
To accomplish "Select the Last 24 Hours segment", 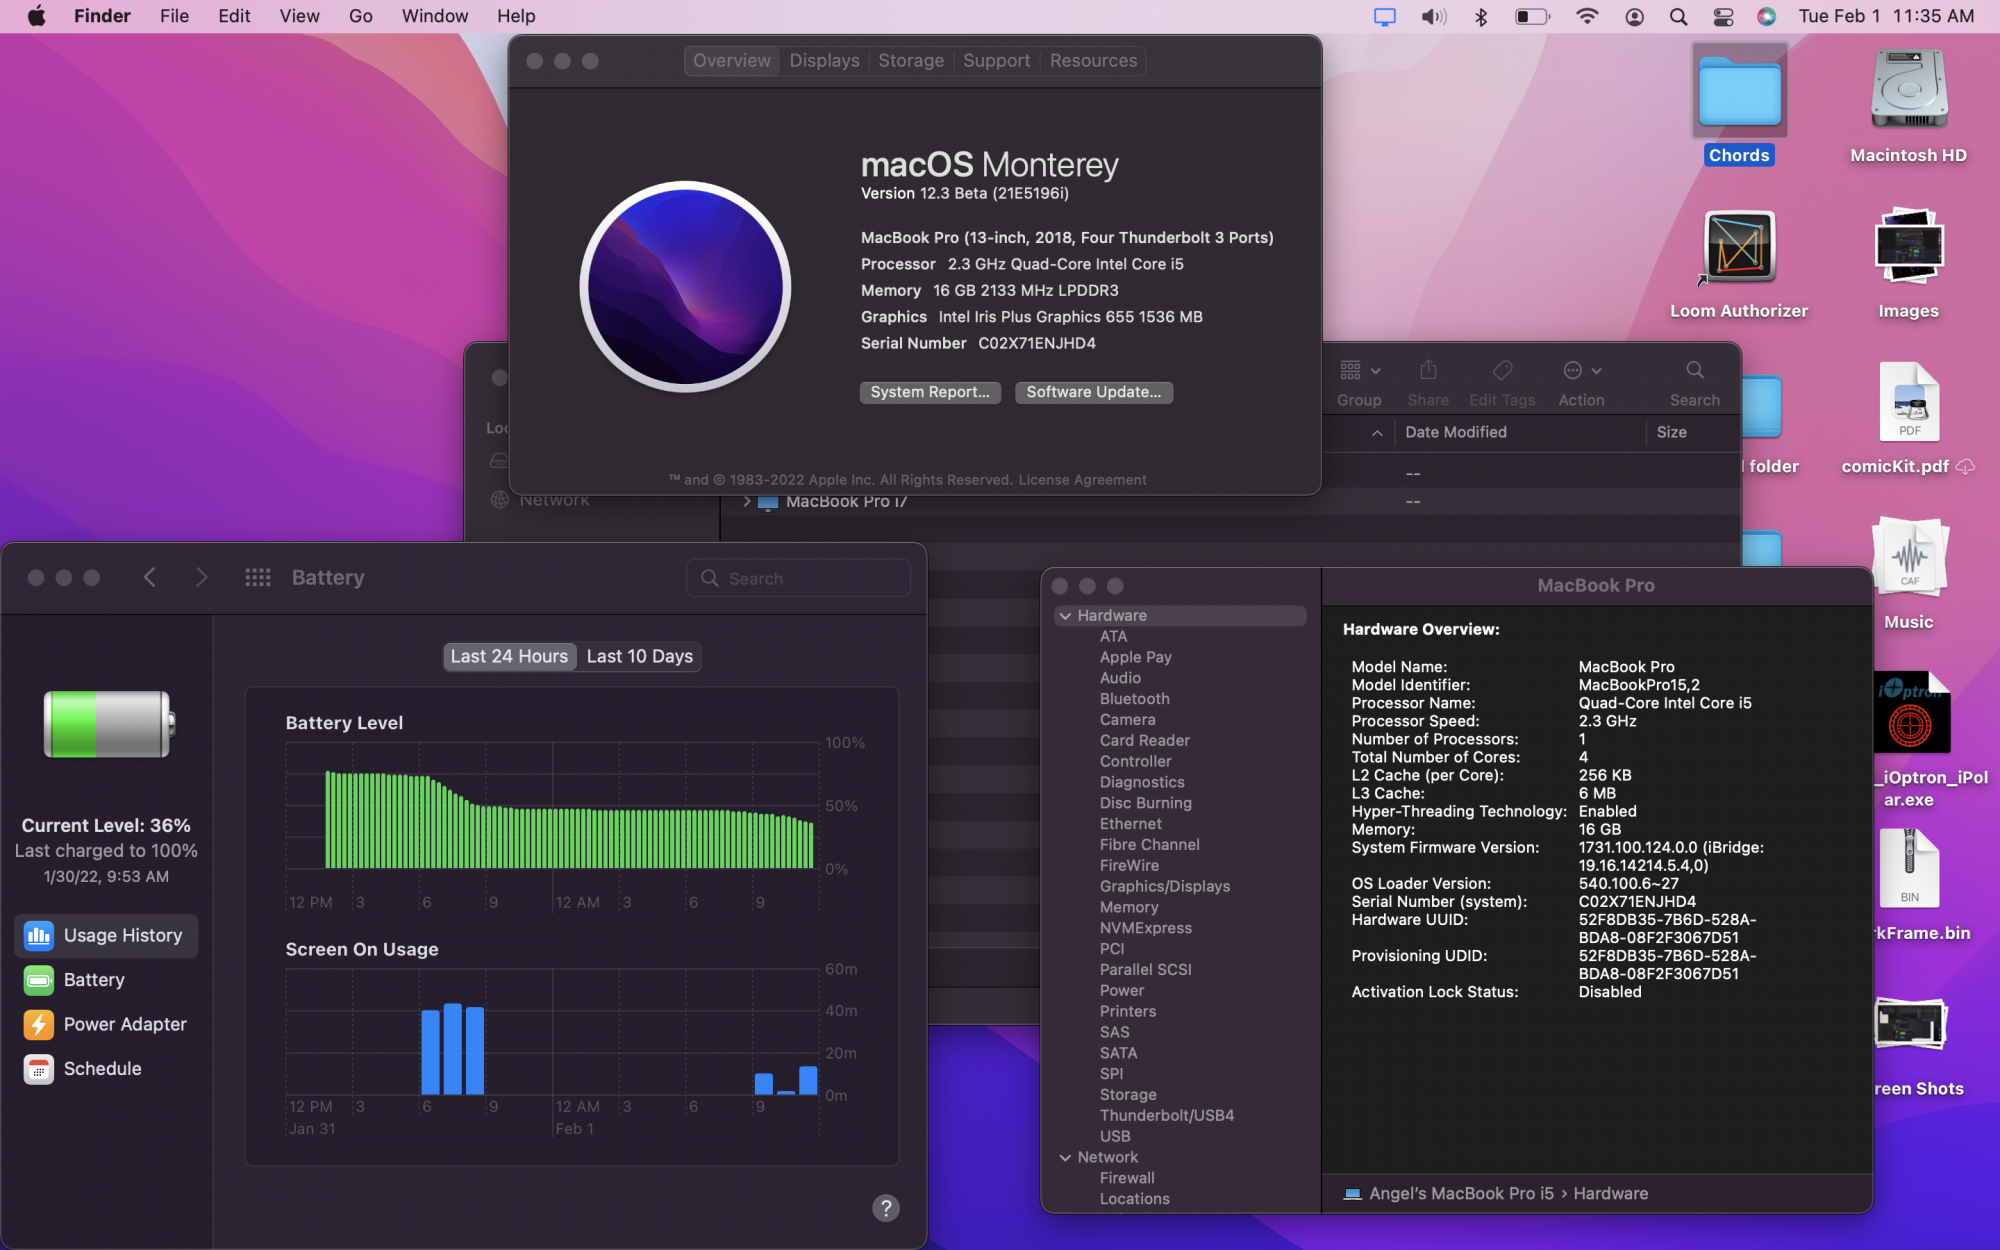I will (x=509, y=656).
